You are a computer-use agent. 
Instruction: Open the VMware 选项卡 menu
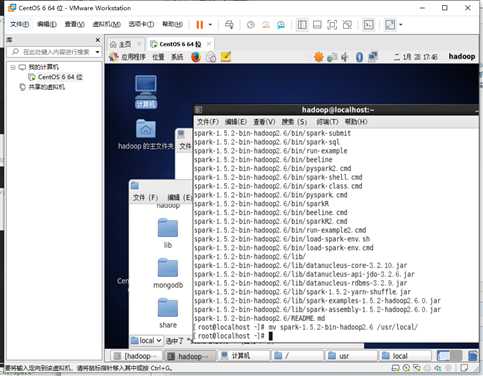[x=141, y=24]
